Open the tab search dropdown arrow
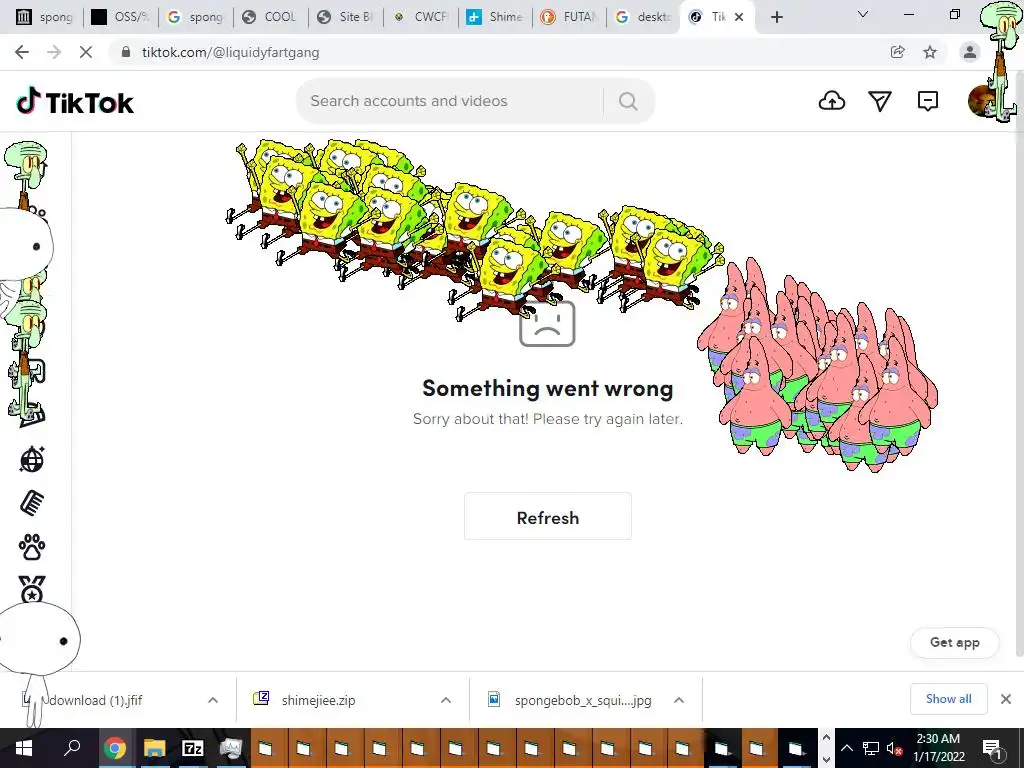This screenshot has height=768, width=1024. pyautogui.click(x=863, y=14)
